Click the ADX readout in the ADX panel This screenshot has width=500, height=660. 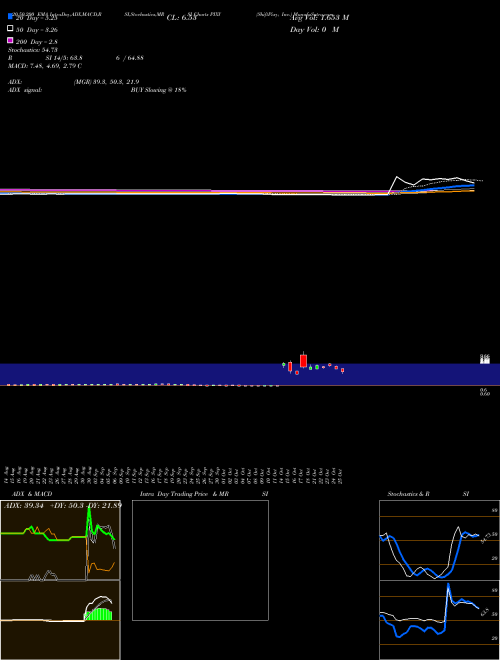tap(63, 505)
